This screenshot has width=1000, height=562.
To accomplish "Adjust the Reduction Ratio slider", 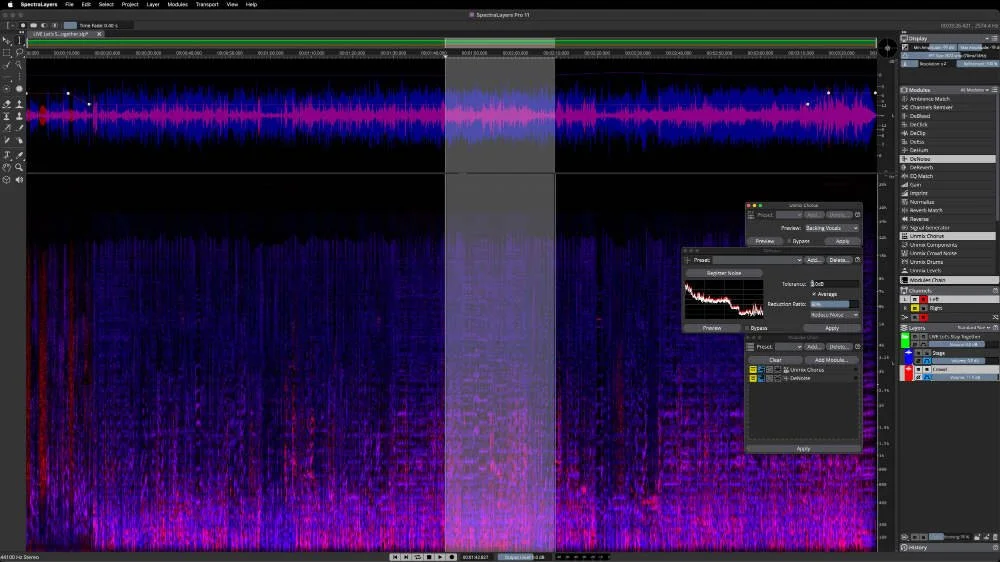I will pos(834,304).
